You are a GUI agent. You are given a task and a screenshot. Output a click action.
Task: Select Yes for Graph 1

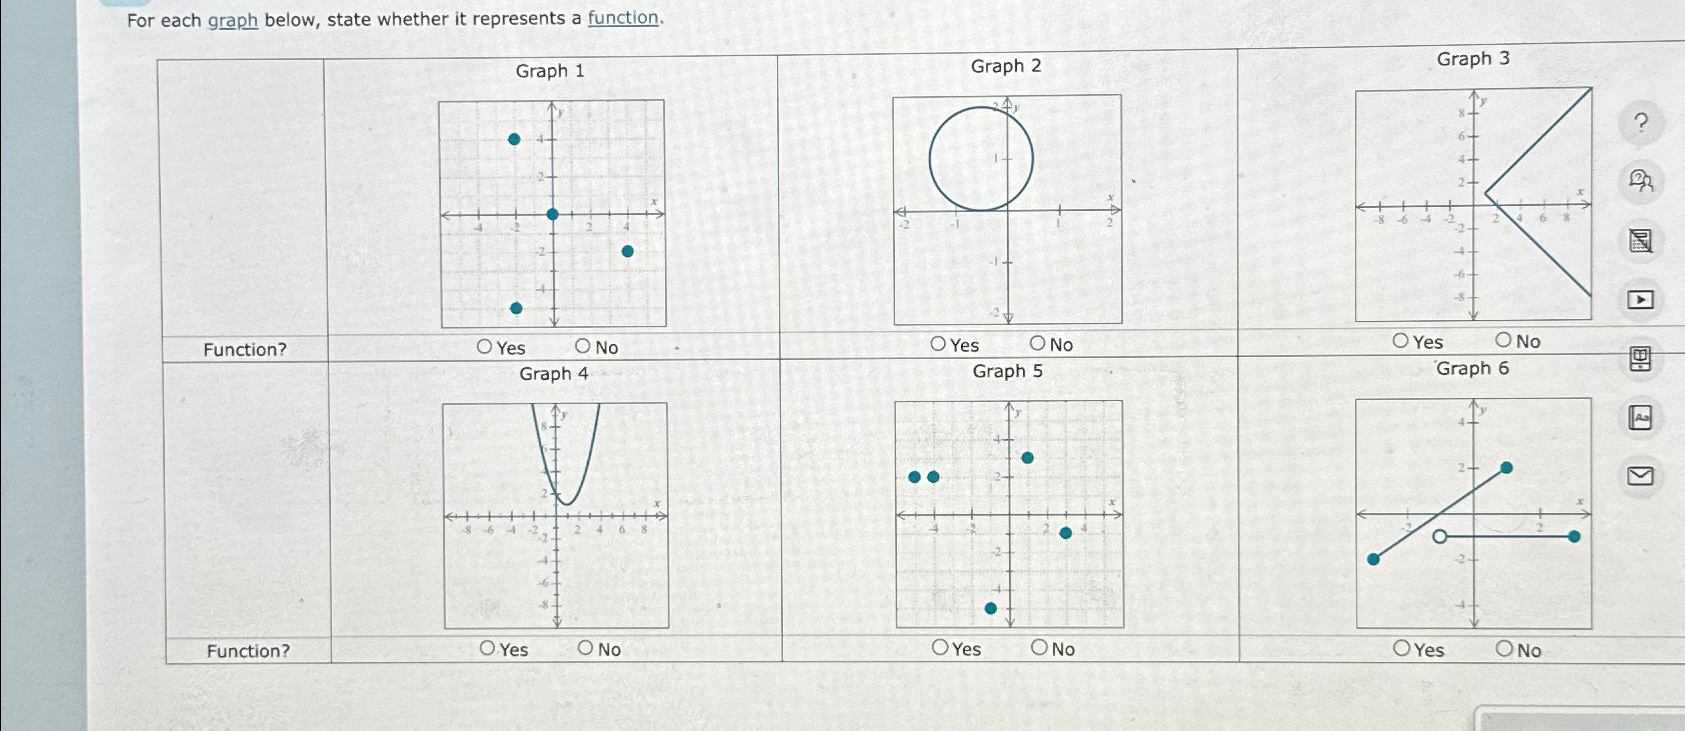point(484,347)
